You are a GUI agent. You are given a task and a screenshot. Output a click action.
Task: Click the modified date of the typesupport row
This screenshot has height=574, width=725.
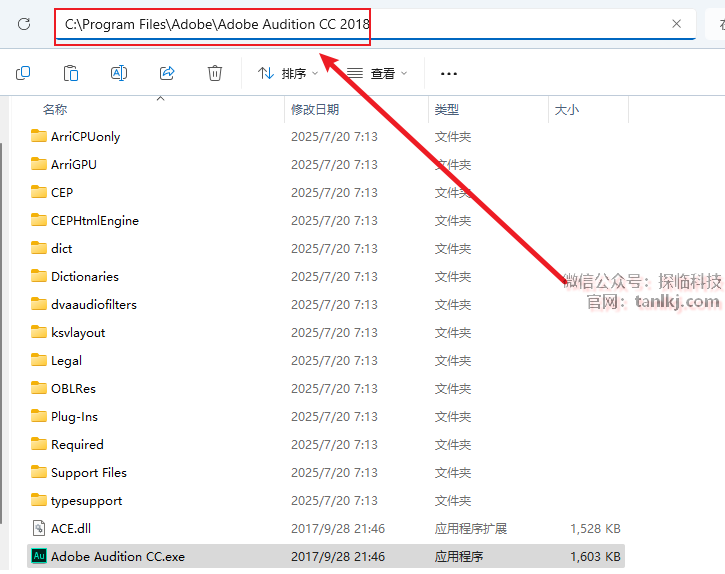point(334,500)
